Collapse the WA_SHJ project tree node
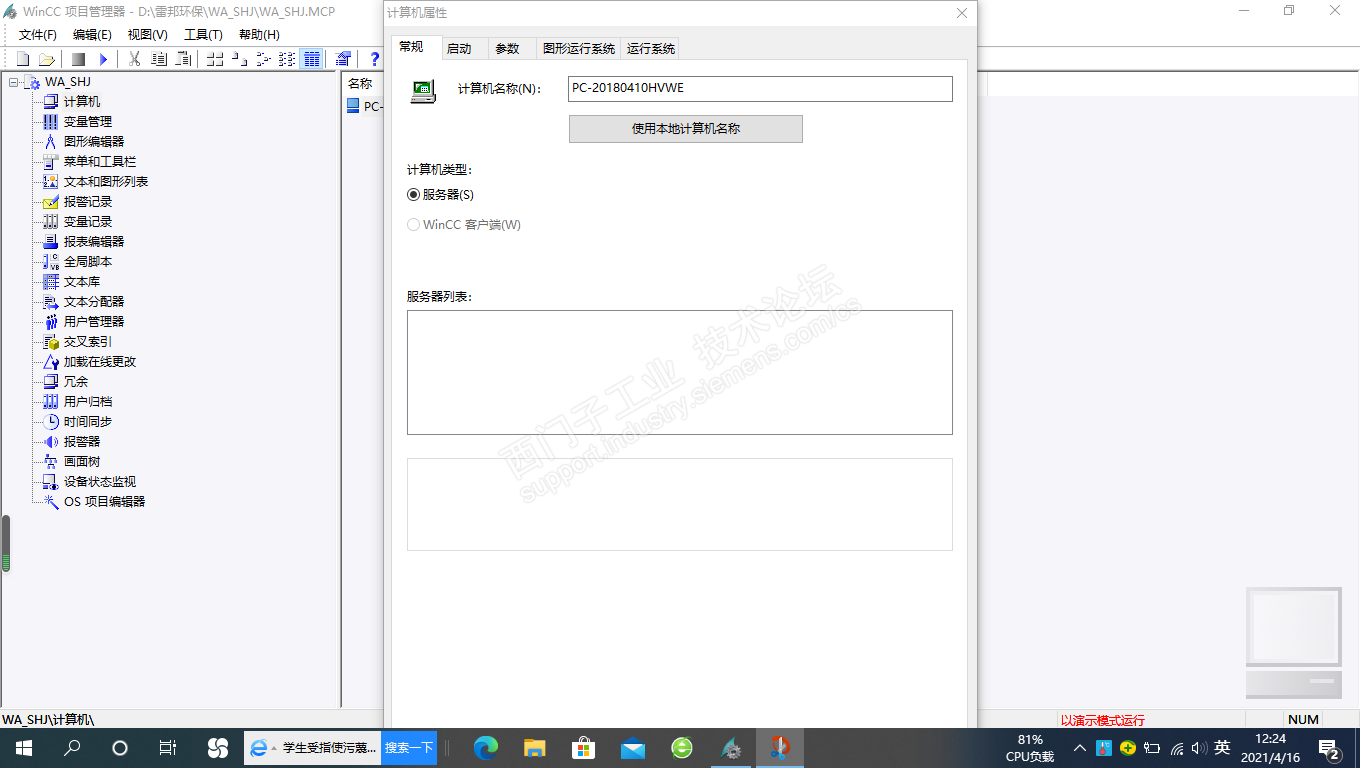This screenshot has height=768, width=1360. click(14, 82)
